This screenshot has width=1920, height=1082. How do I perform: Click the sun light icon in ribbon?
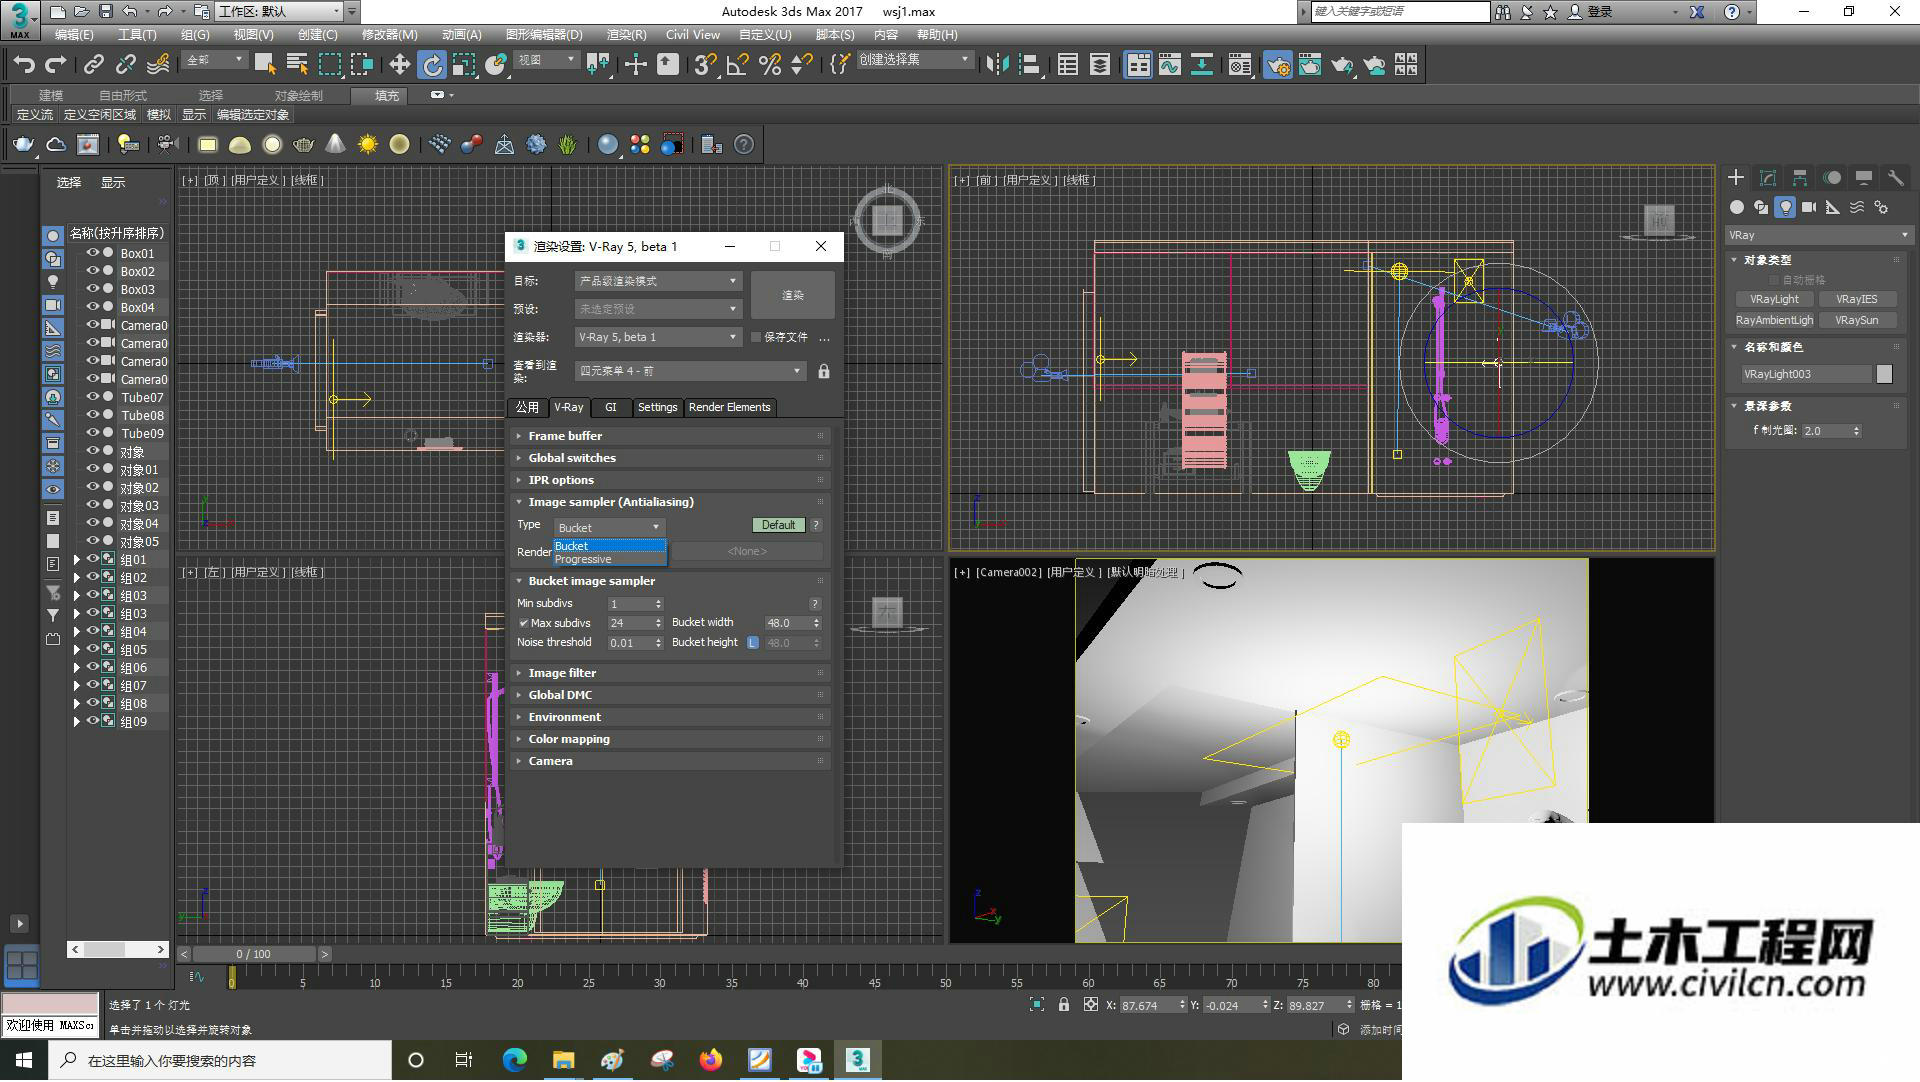click(368, 145)
